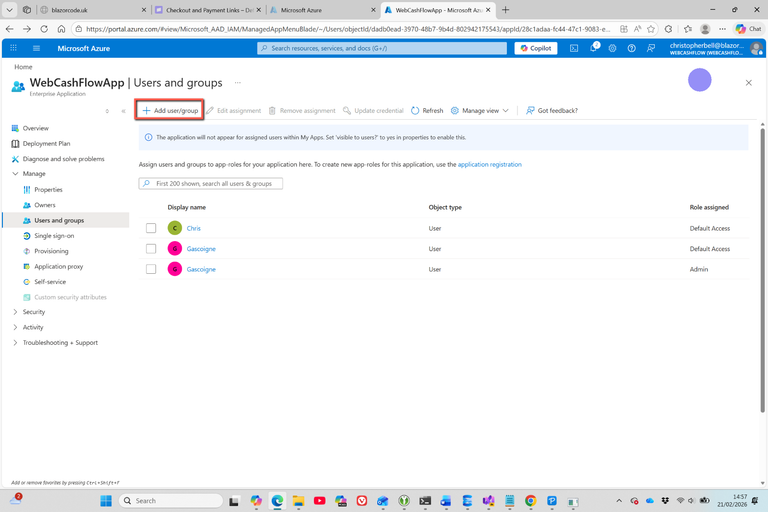The width and height of the screenshot is (768, 512).
Task: Click Add user/group button
Action: click(170, 111)
